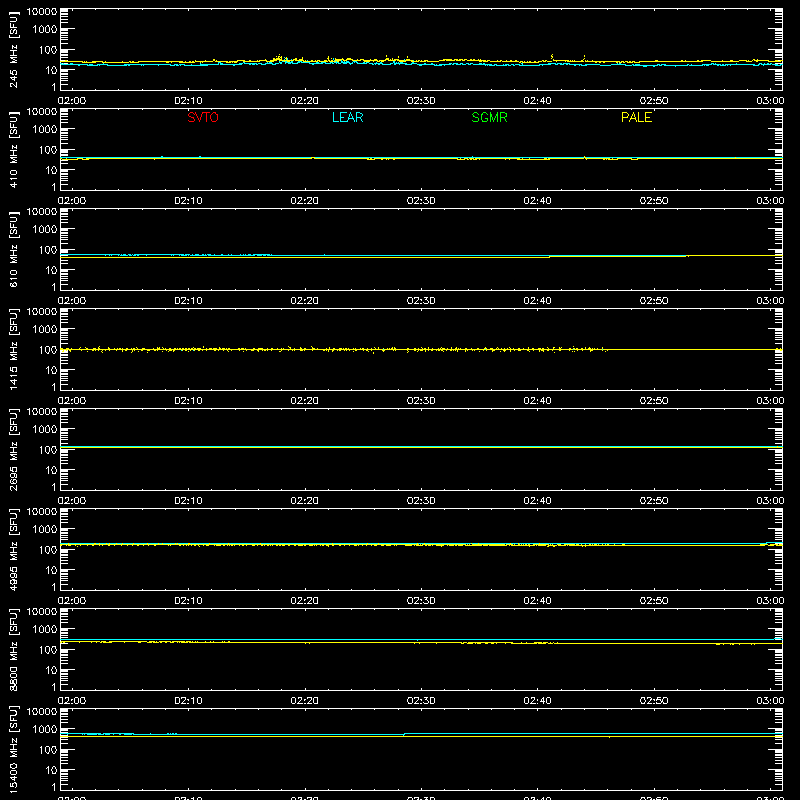Screen dimensions: 800x800
Task: Click 03:00 tick under the 245 MHz plot
Action: point(770,101)
